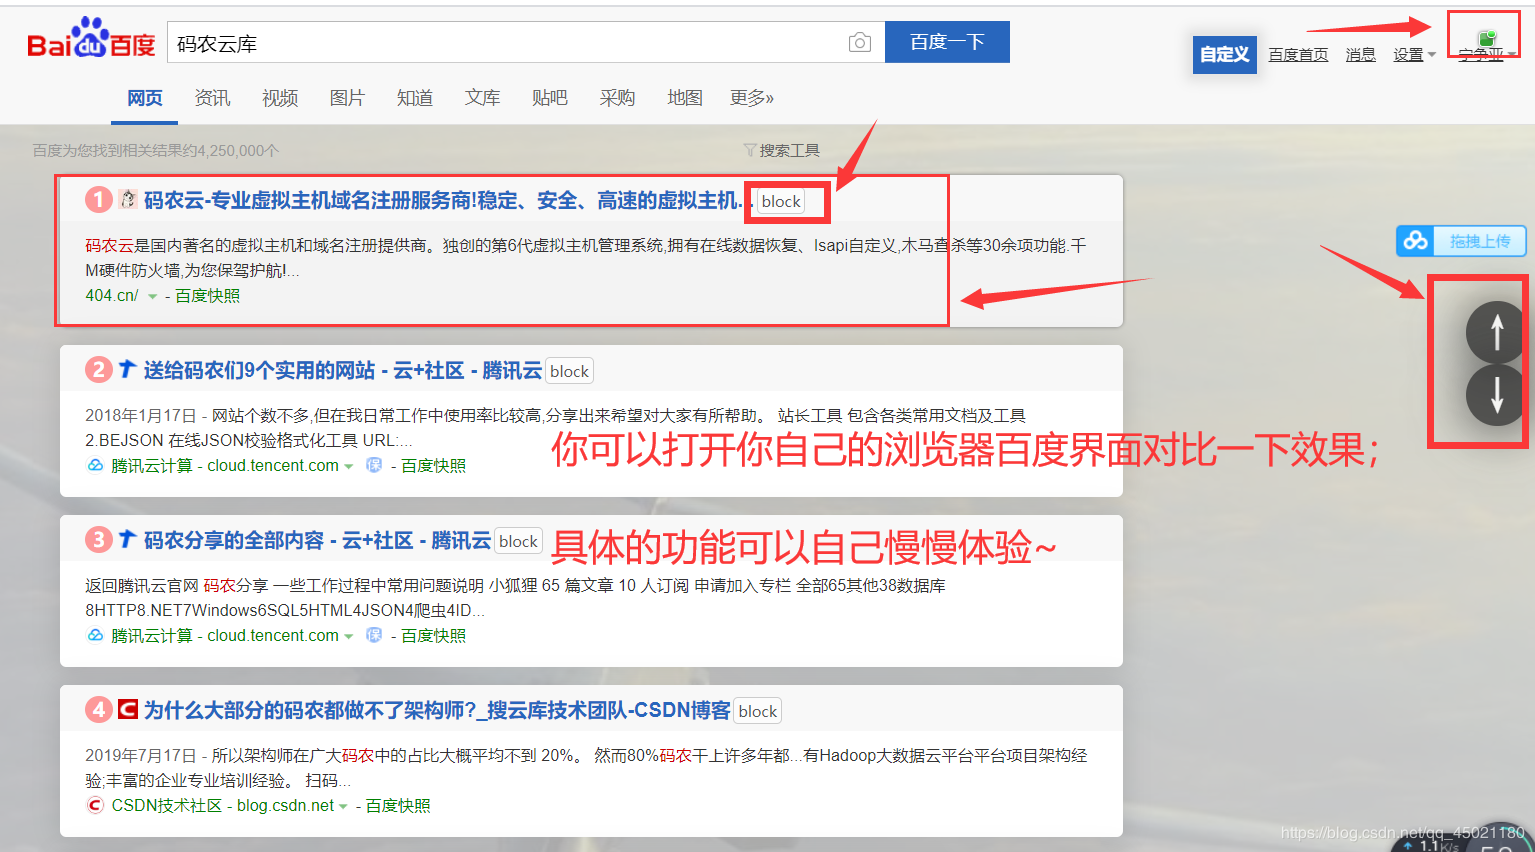Expand dropdown after cloud.tencent.com in result three
This screenshot has width=1535, height=852.
coord(348,637)
